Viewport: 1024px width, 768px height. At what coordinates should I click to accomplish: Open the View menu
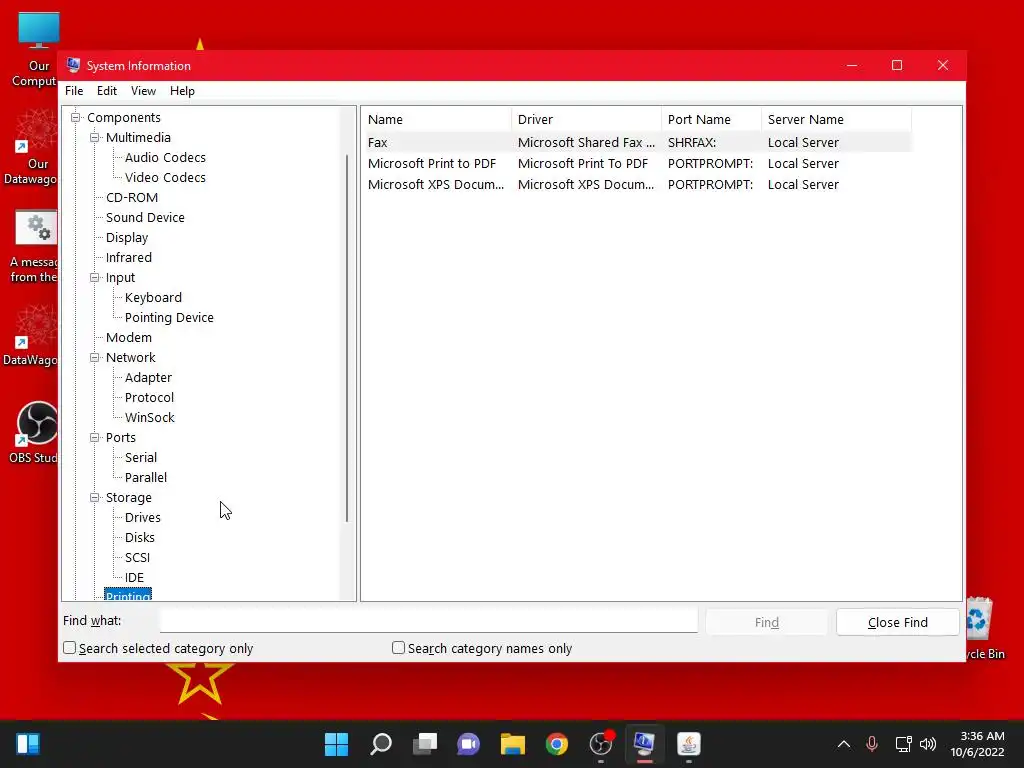pos(143,91)
